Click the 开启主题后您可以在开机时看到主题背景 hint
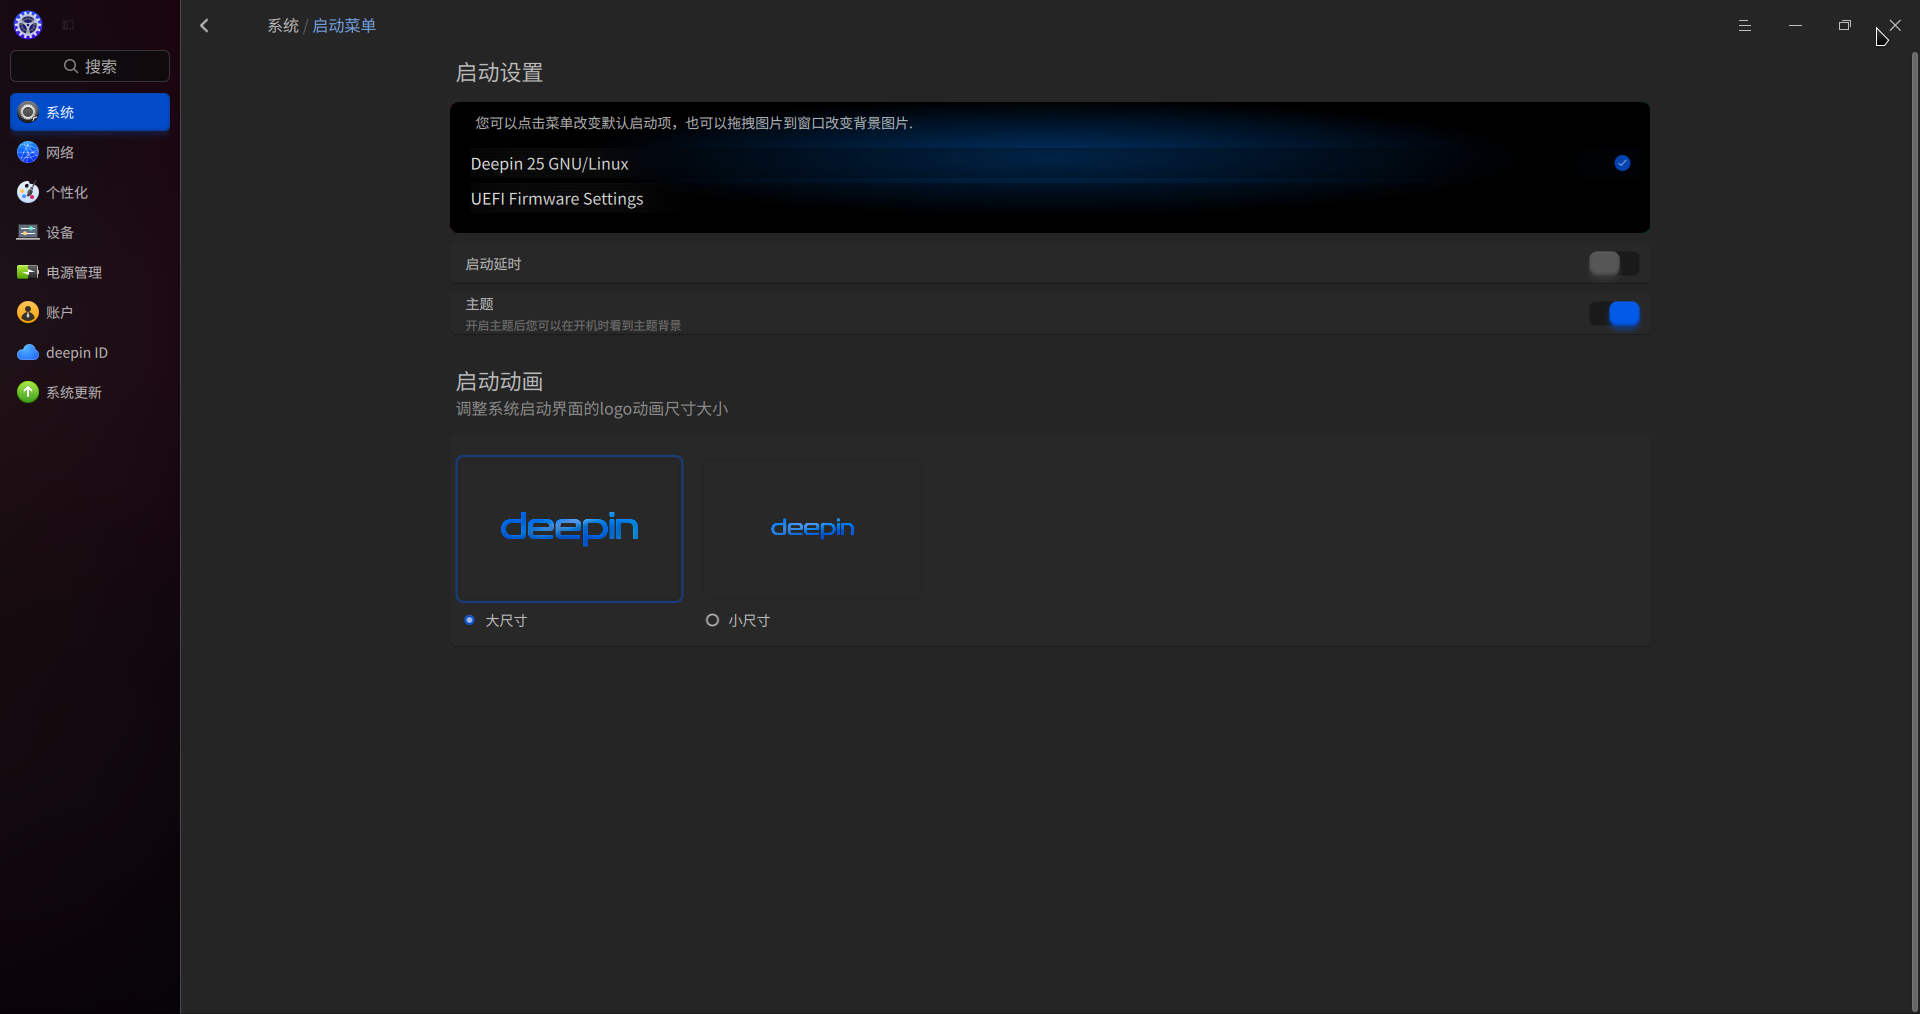The image size is (1920, 1014). [x=573, y=326]
